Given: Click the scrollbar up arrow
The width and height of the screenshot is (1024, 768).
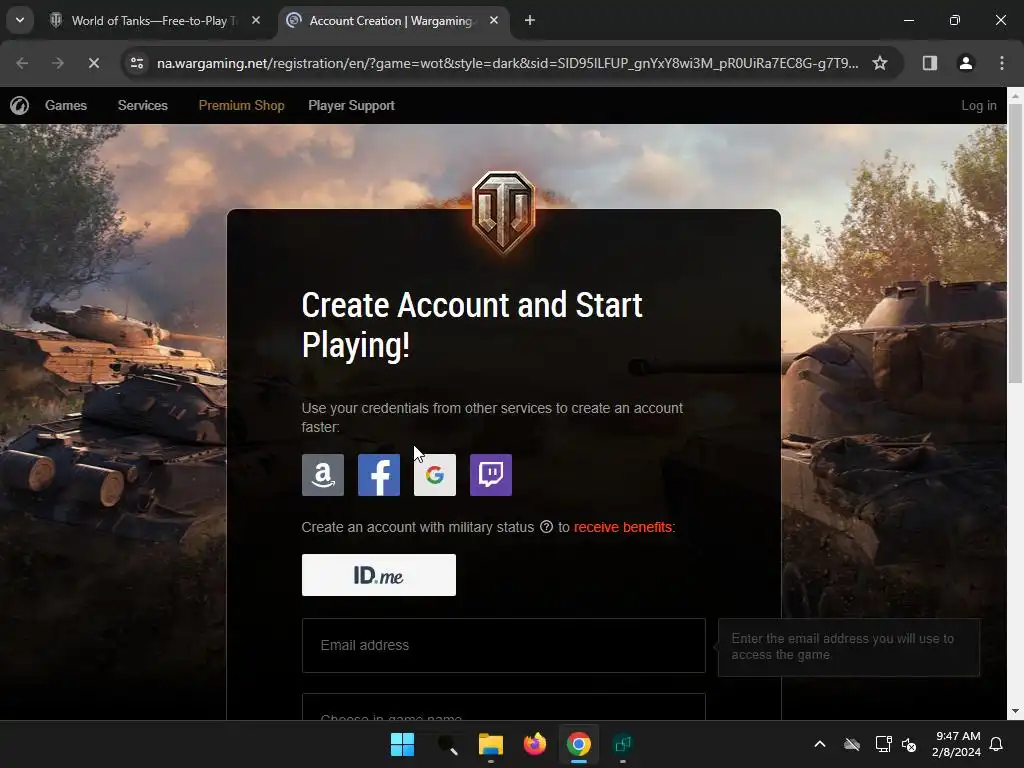Looking at the screenshot, I should tap(1015, 95).
